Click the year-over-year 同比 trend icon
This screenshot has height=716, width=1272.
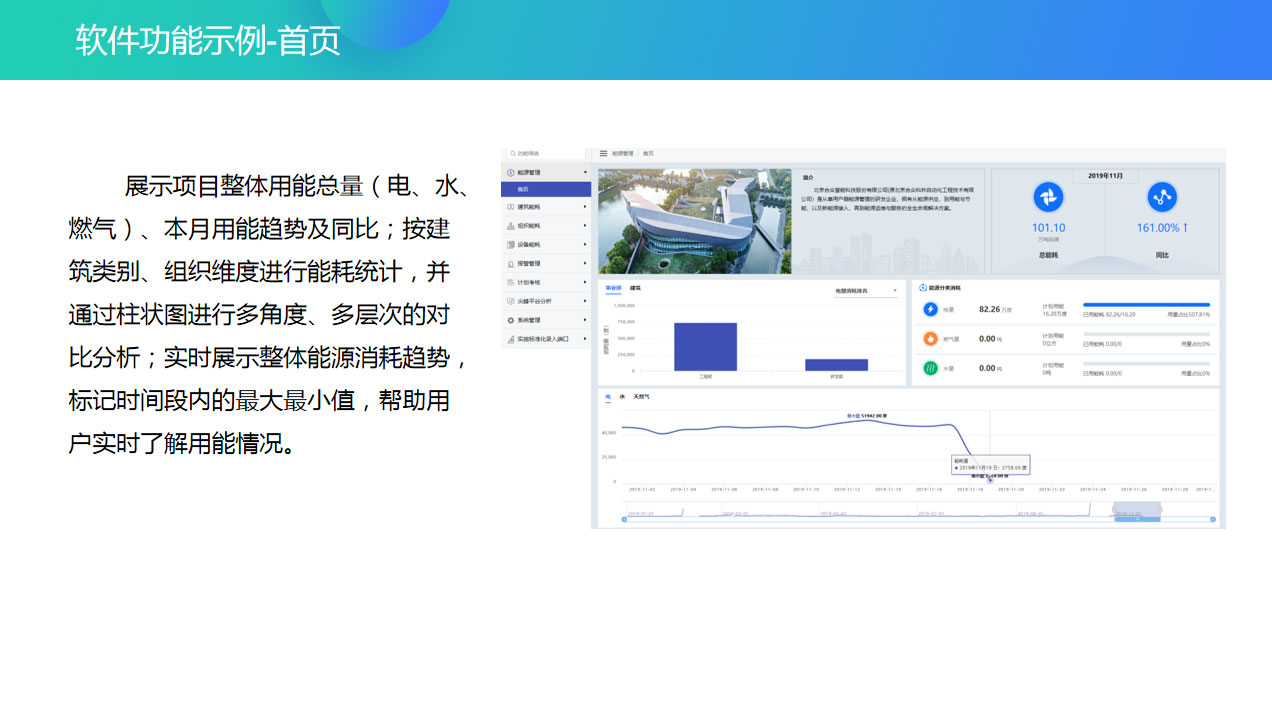1162,197
